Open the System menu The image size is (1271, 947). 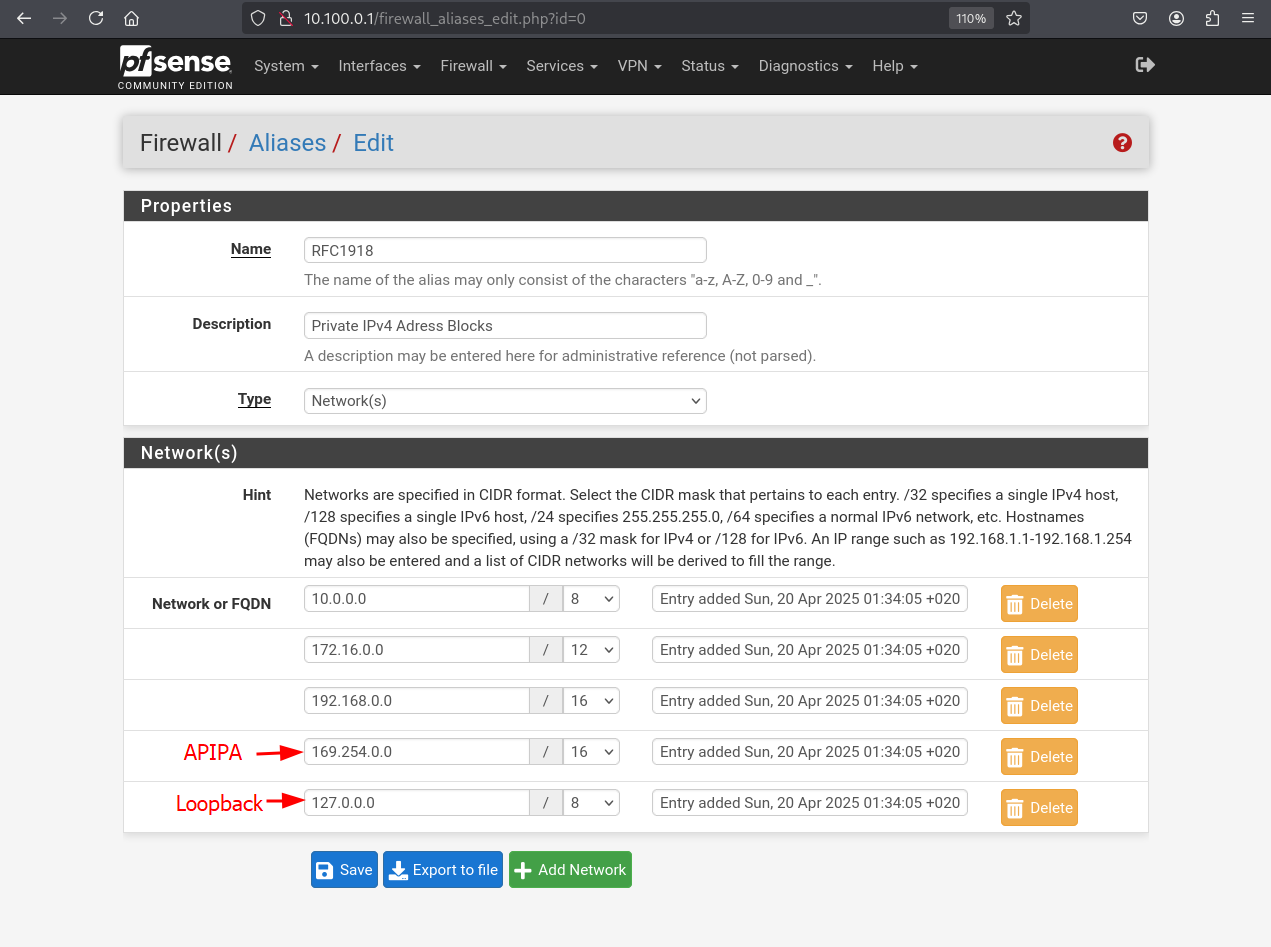point(286,66)
